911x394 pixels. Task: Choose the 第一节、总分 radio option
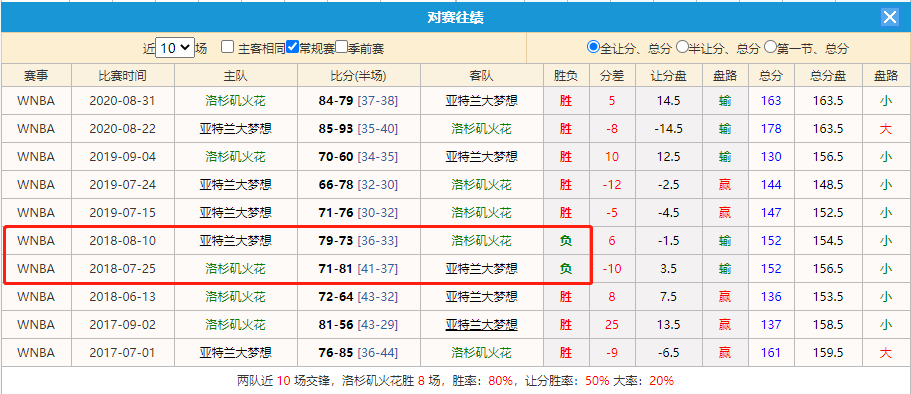point(771,46)
